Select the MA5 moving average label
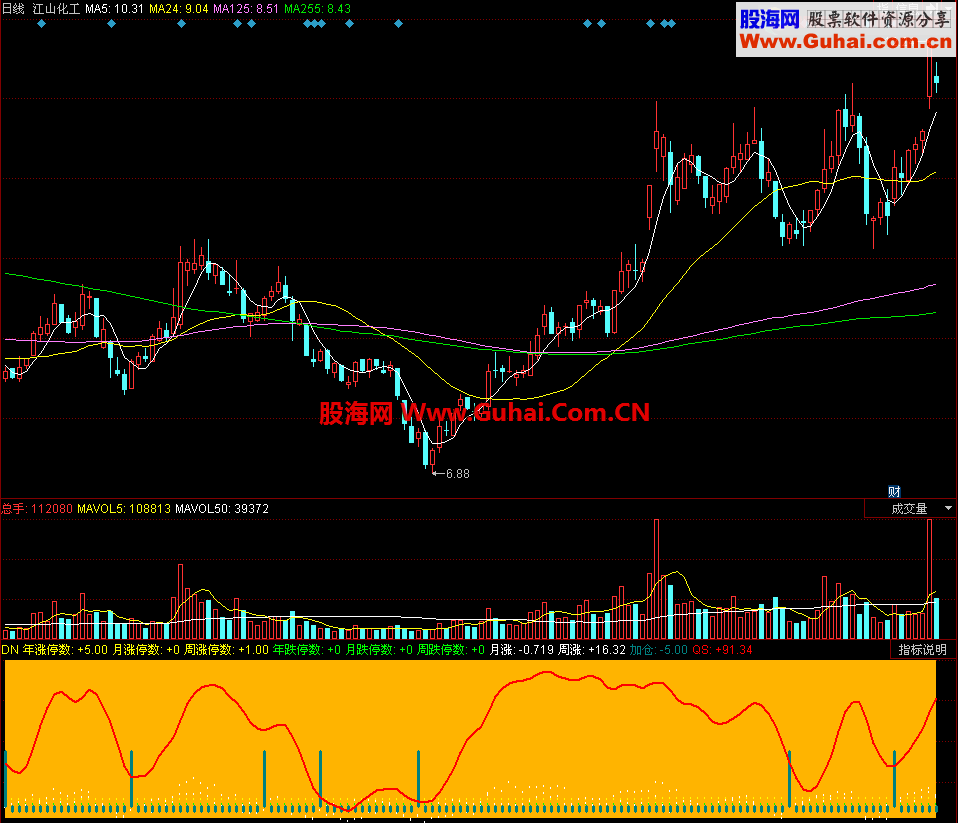This screenshot has height=823, width=958. [x=115, y=8]
